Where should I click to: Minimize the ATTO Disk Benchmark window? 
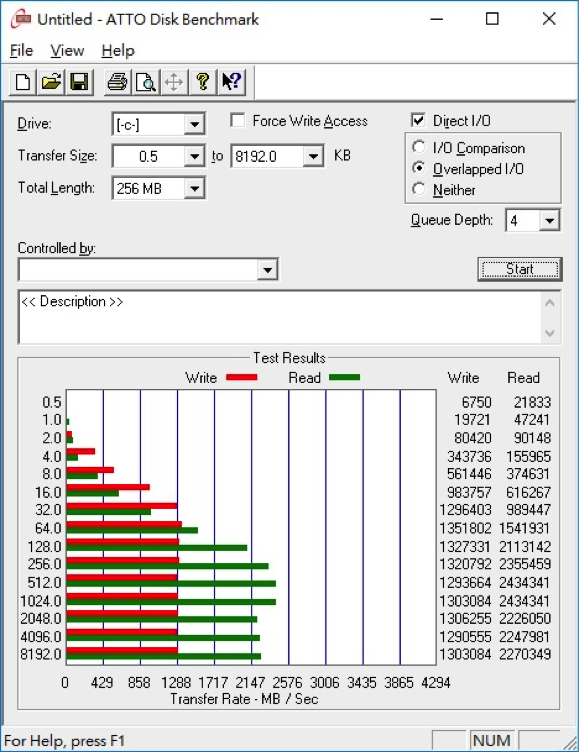click(x=436, y=19)
